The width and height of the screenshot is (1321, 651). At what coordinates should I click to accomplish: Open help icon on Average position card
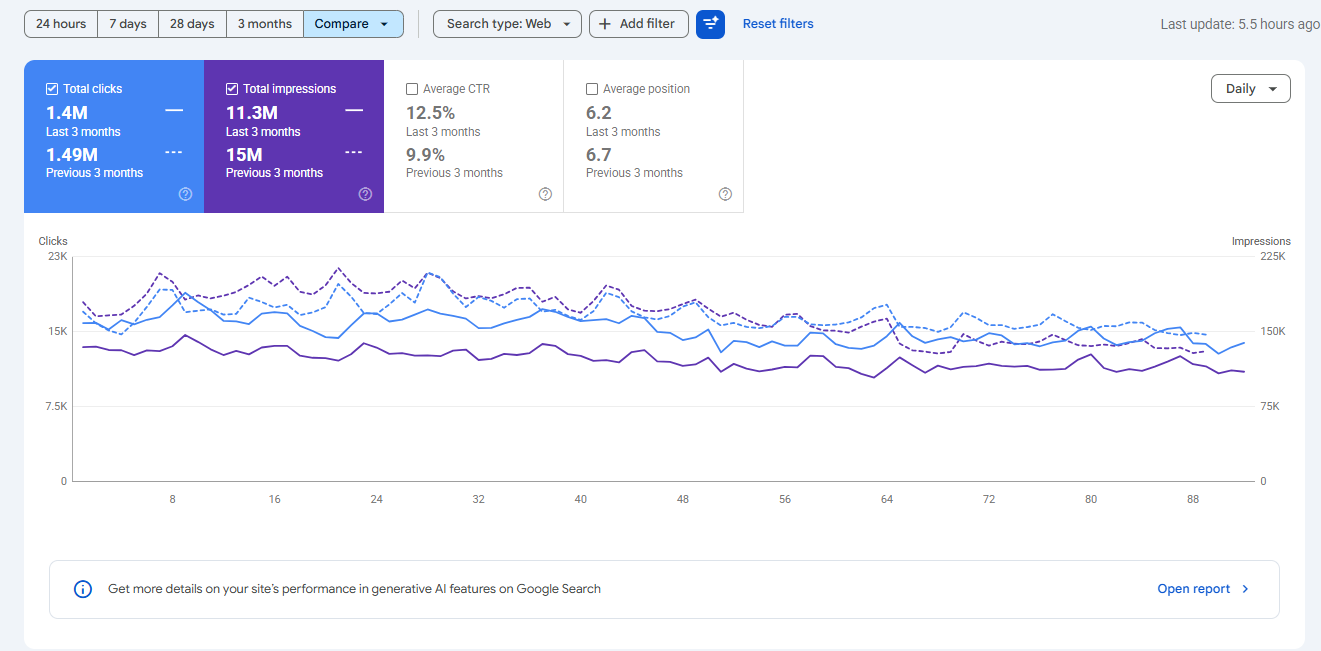pos(725,194)
